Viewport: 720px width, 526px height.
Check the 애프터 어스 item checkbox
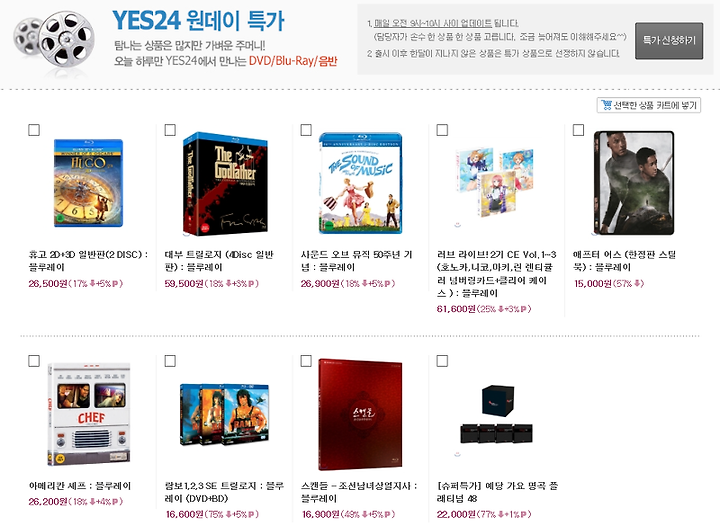coord(579,130)
